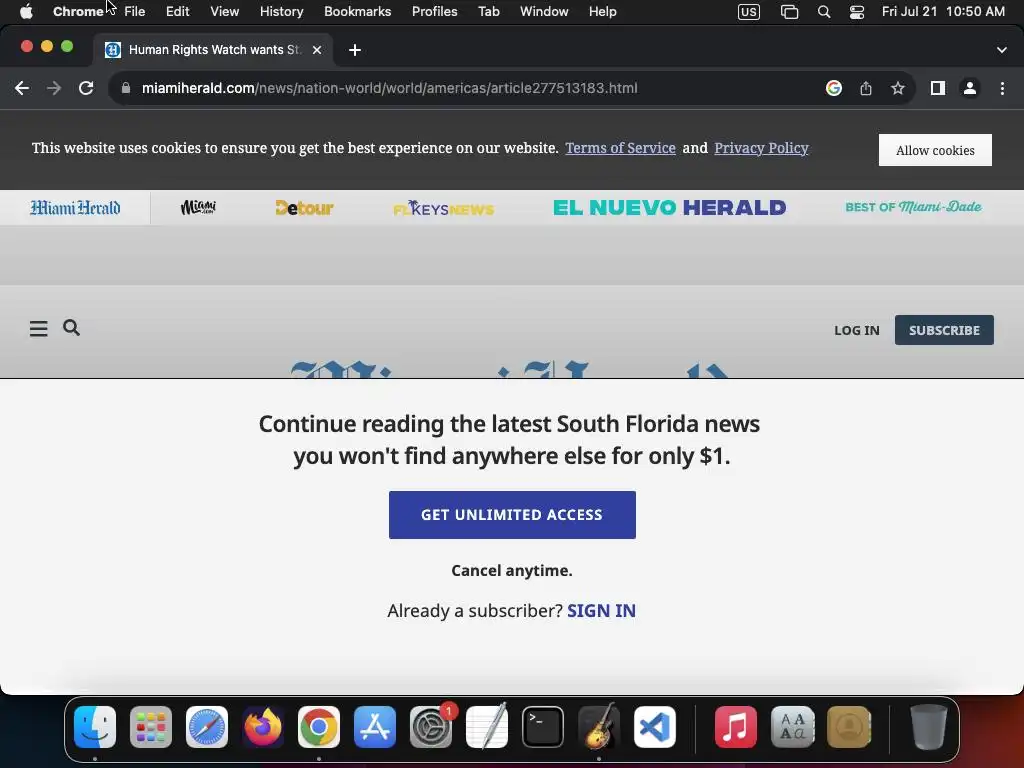
Task: Select the Human Rights Watch tab
Action: pos(212,50)
